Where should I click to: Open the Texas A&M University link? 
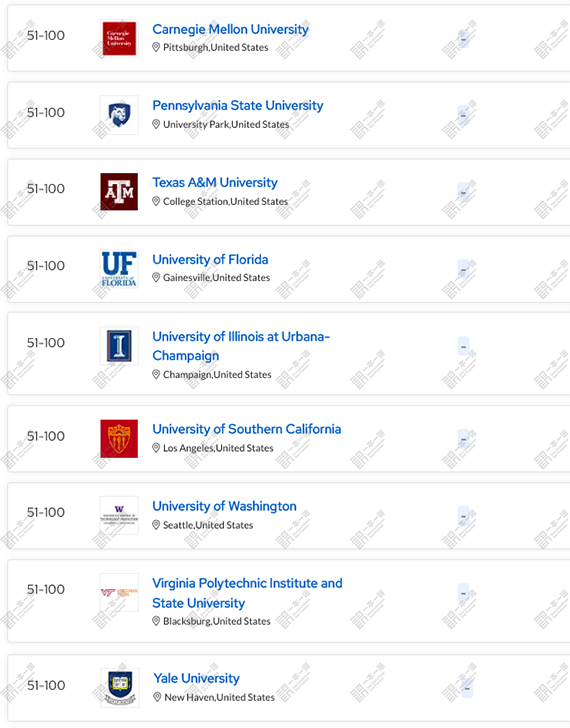tap(215, 182)
